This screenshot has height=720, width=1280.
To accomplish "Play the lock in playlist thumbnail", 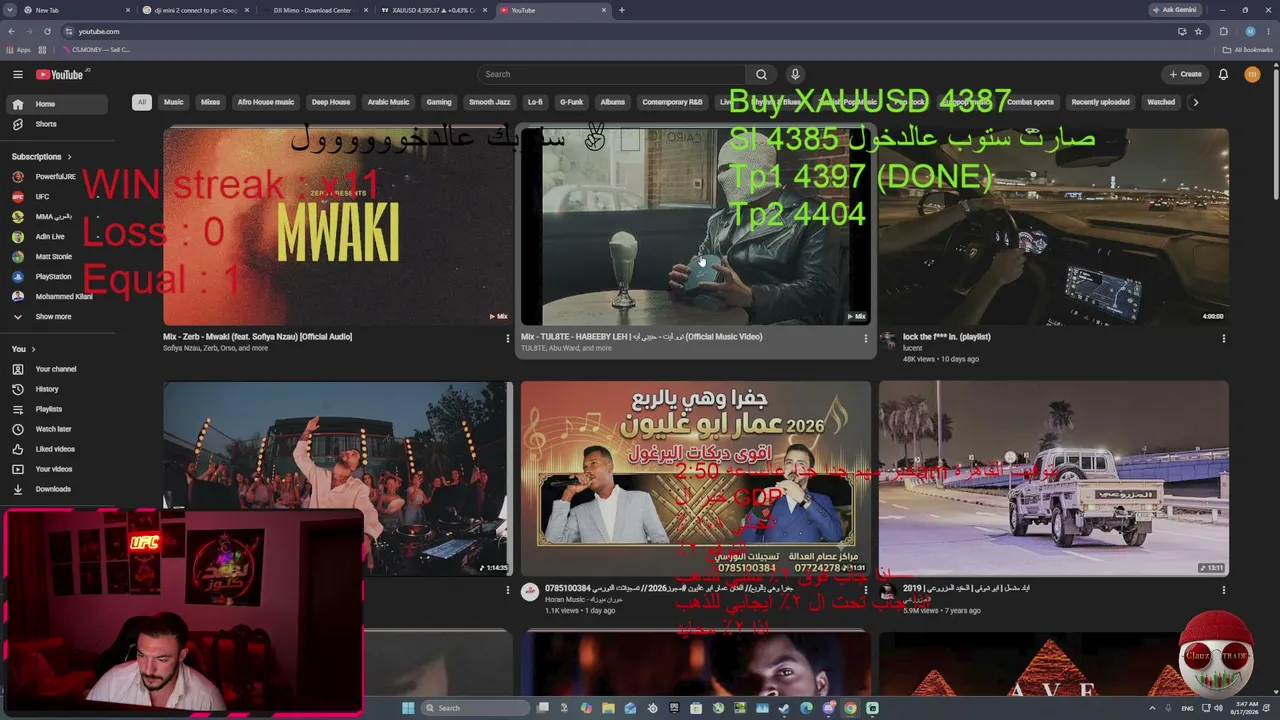I will coord(1054,226).
